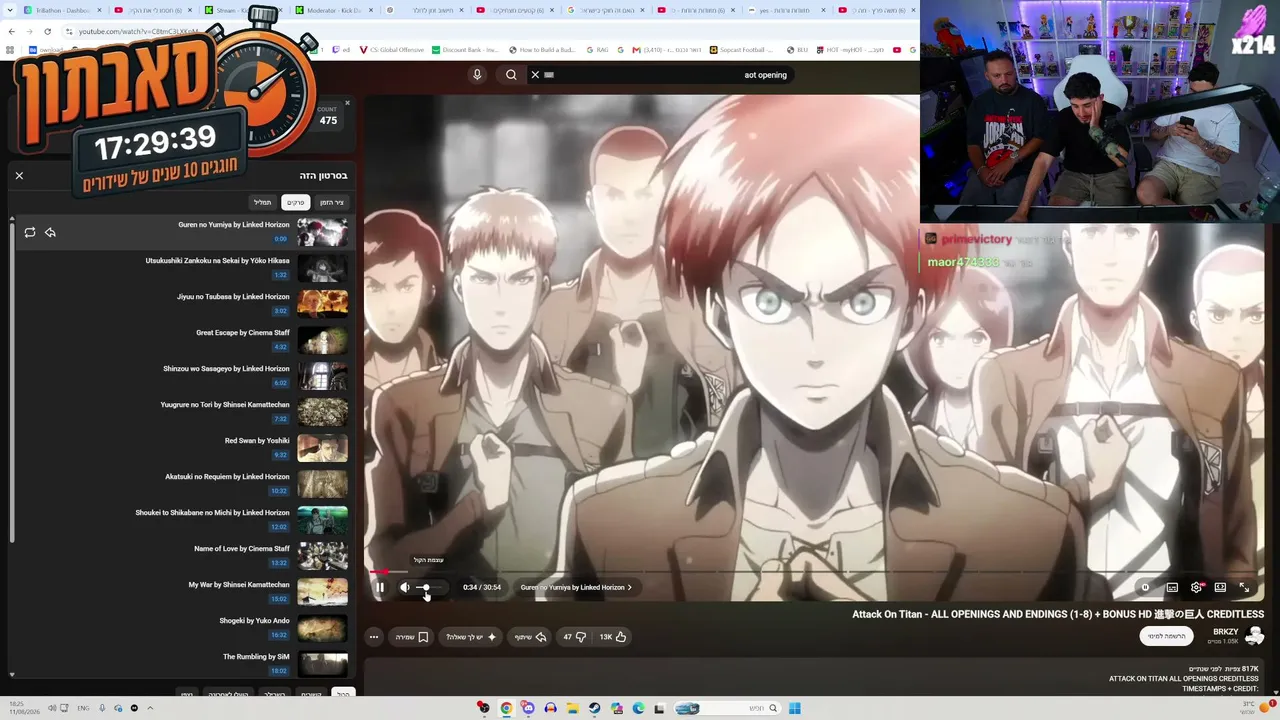This screenshot has width=1280, height=720.
Task: Save the video with the bookmark button
Action: click(x=412, y=637)
